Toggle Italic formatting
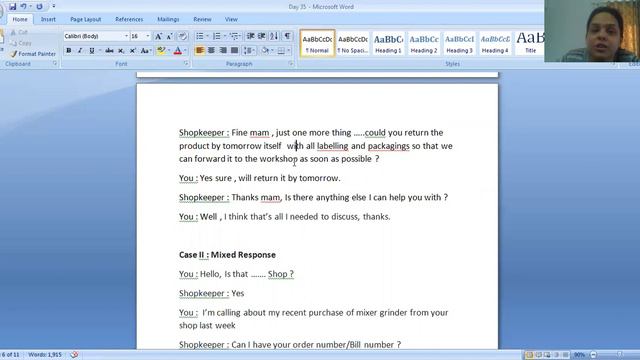 (80, 51)
